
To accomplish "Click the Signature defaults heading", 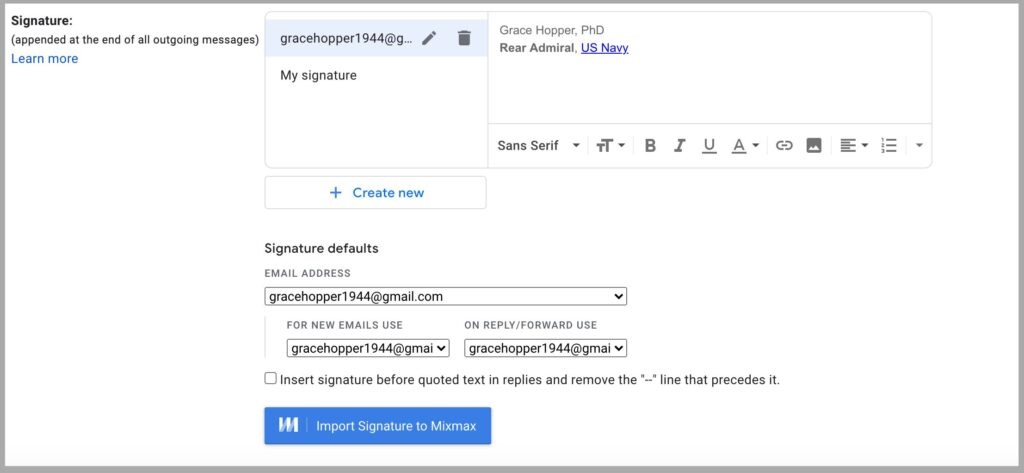I will (321, 248).
